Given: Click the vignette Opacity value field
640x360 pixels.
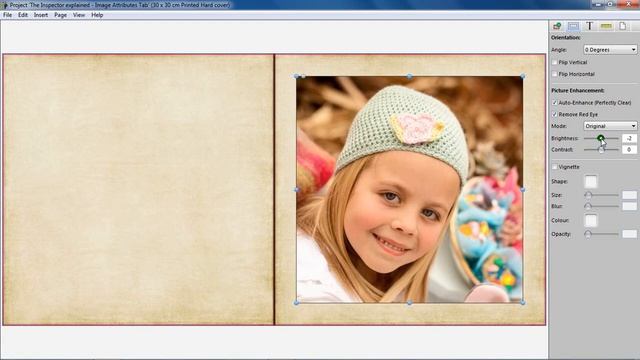Looking at the screenshot, I should 629,234.
